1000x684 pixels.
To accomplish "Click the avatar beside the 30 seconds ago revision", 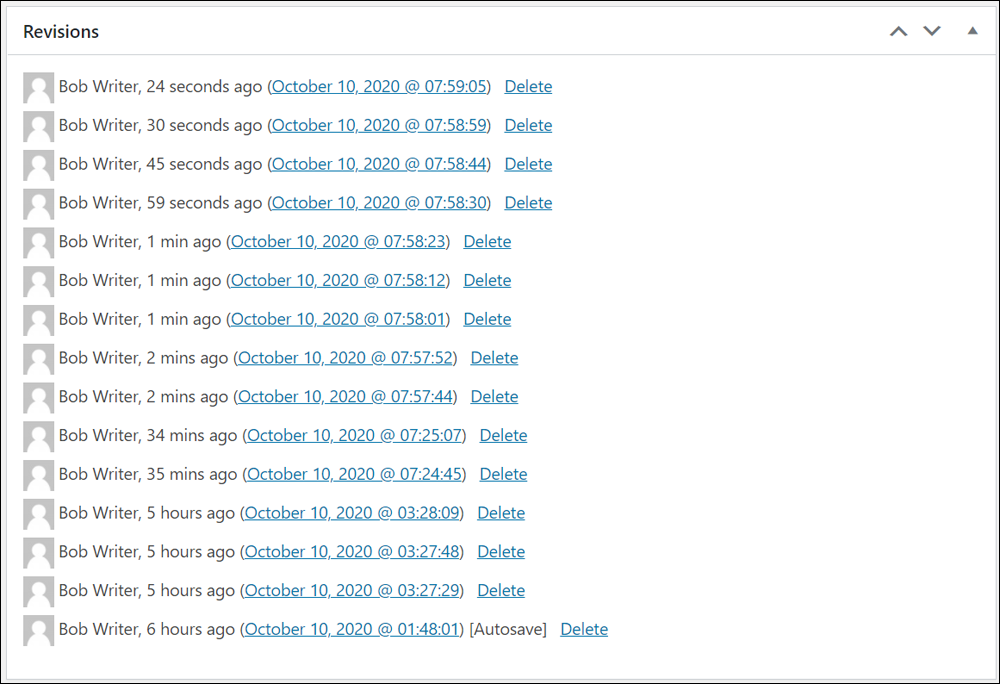I will point(38,126).
